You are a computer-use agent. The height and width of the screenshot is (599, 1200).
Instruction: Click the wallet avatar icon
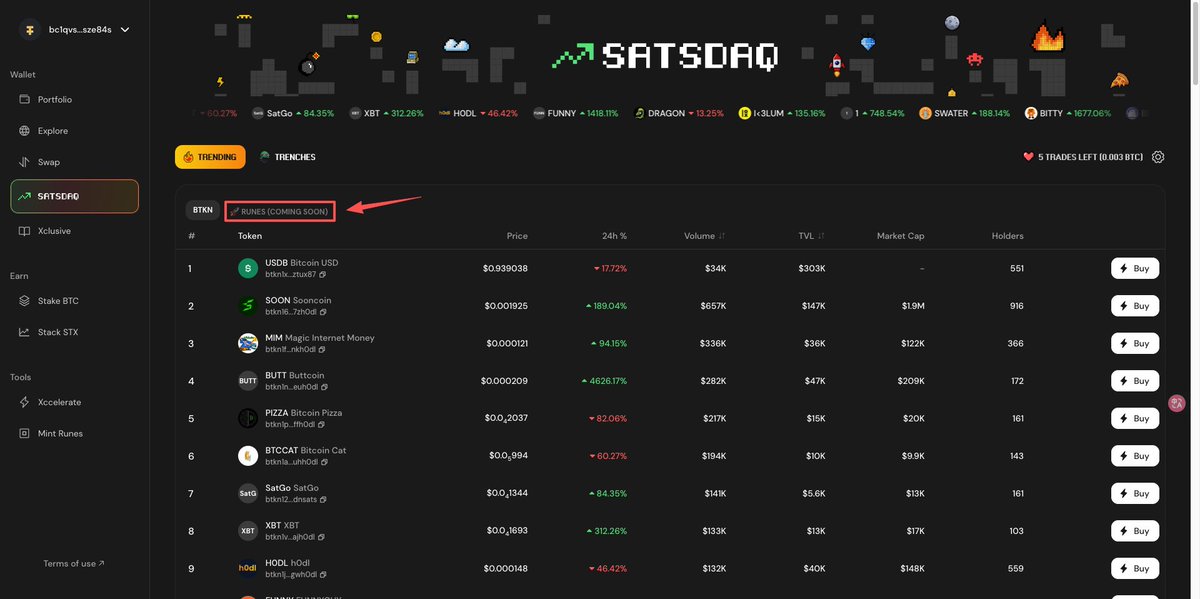click(x=30, y=30)
